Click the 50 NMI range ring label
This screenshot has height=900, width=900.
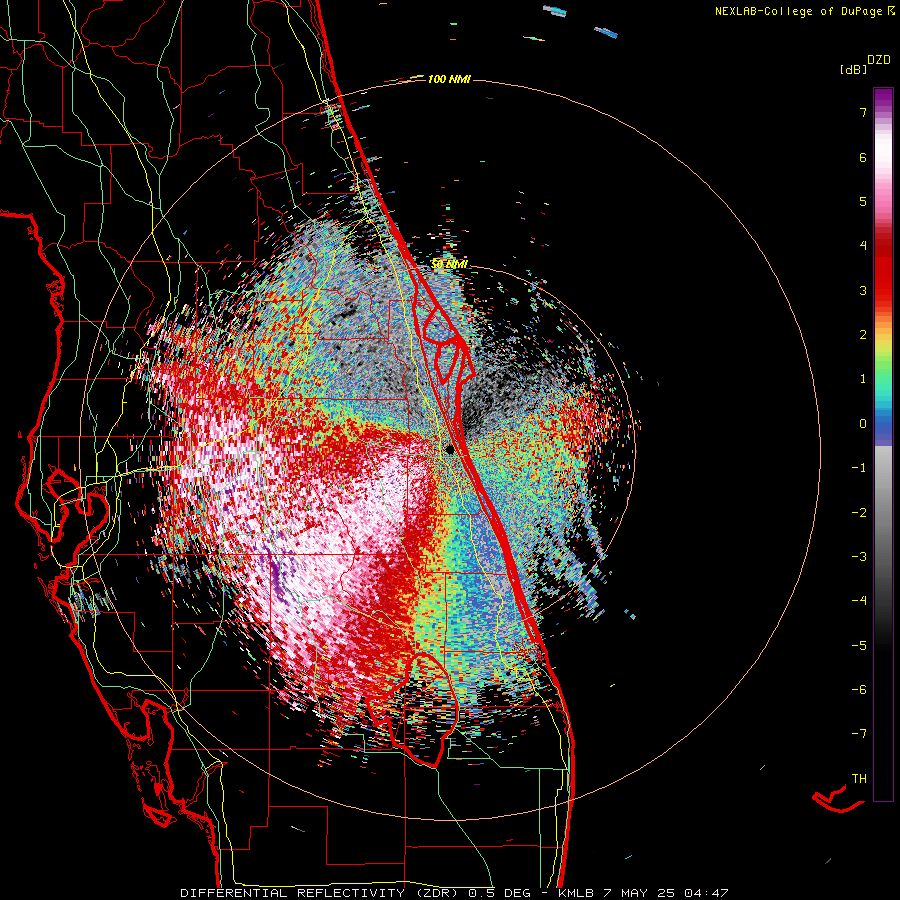click(x=449, y=264)
